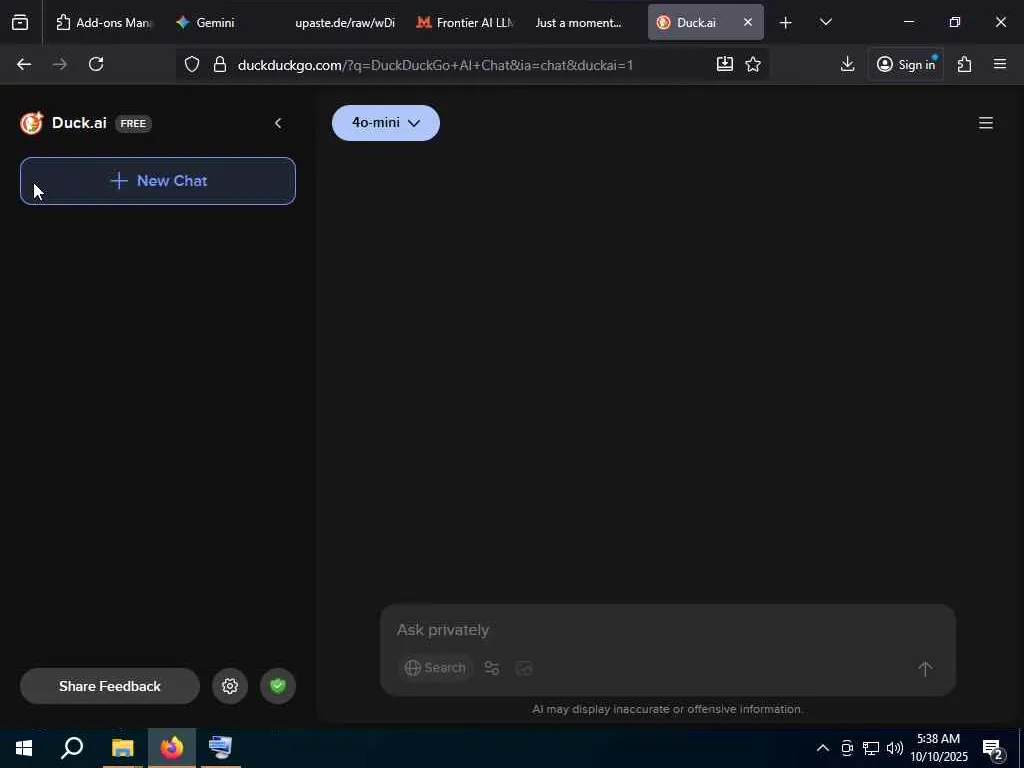Close the Duck.ai browser tab
Image resolution: width=1024 pixels, height=768 pixels.
pyautogui.click(x=748, y=22)
